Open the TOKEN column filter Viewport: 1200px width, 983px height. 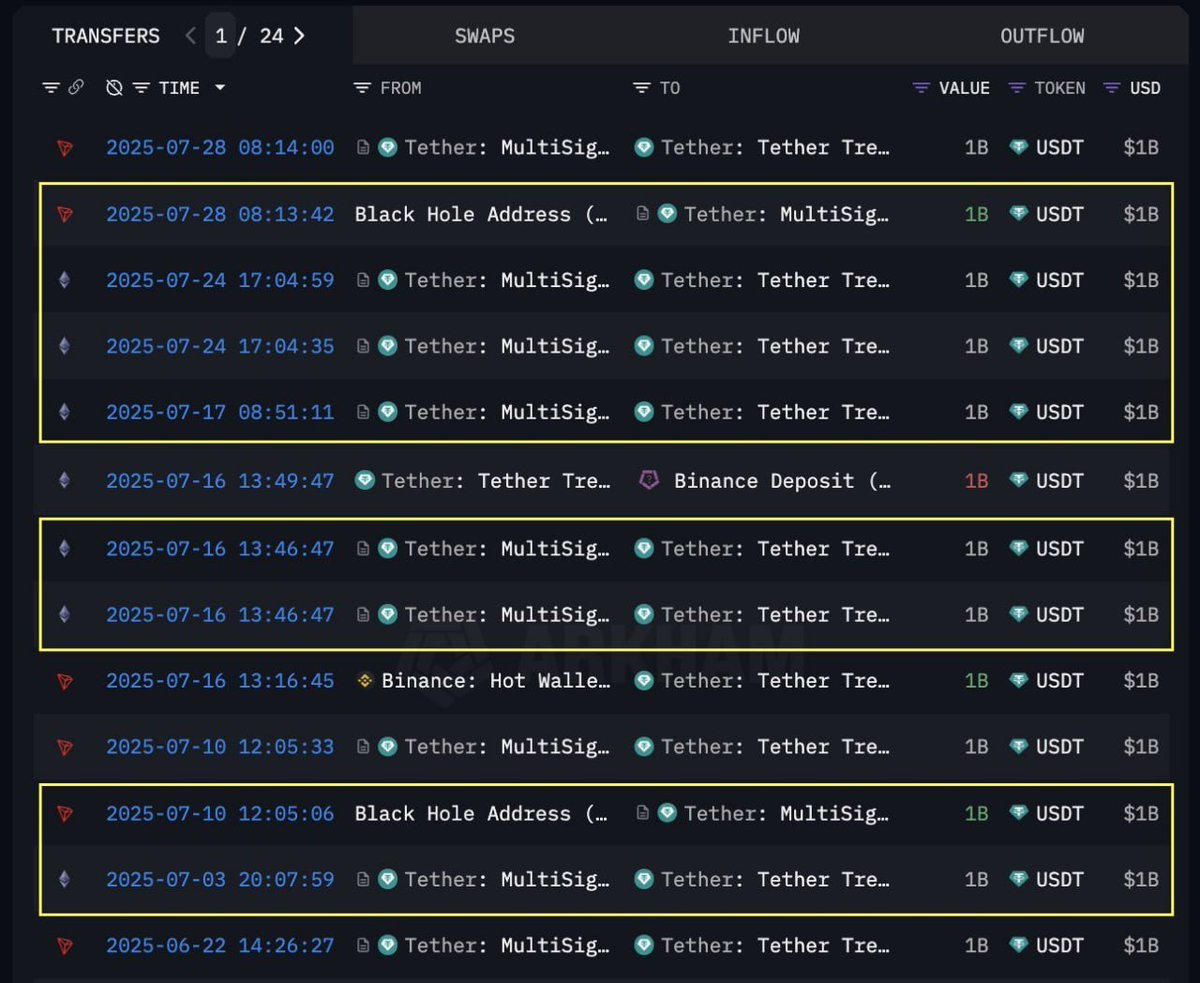click(x=1017, y=88)
